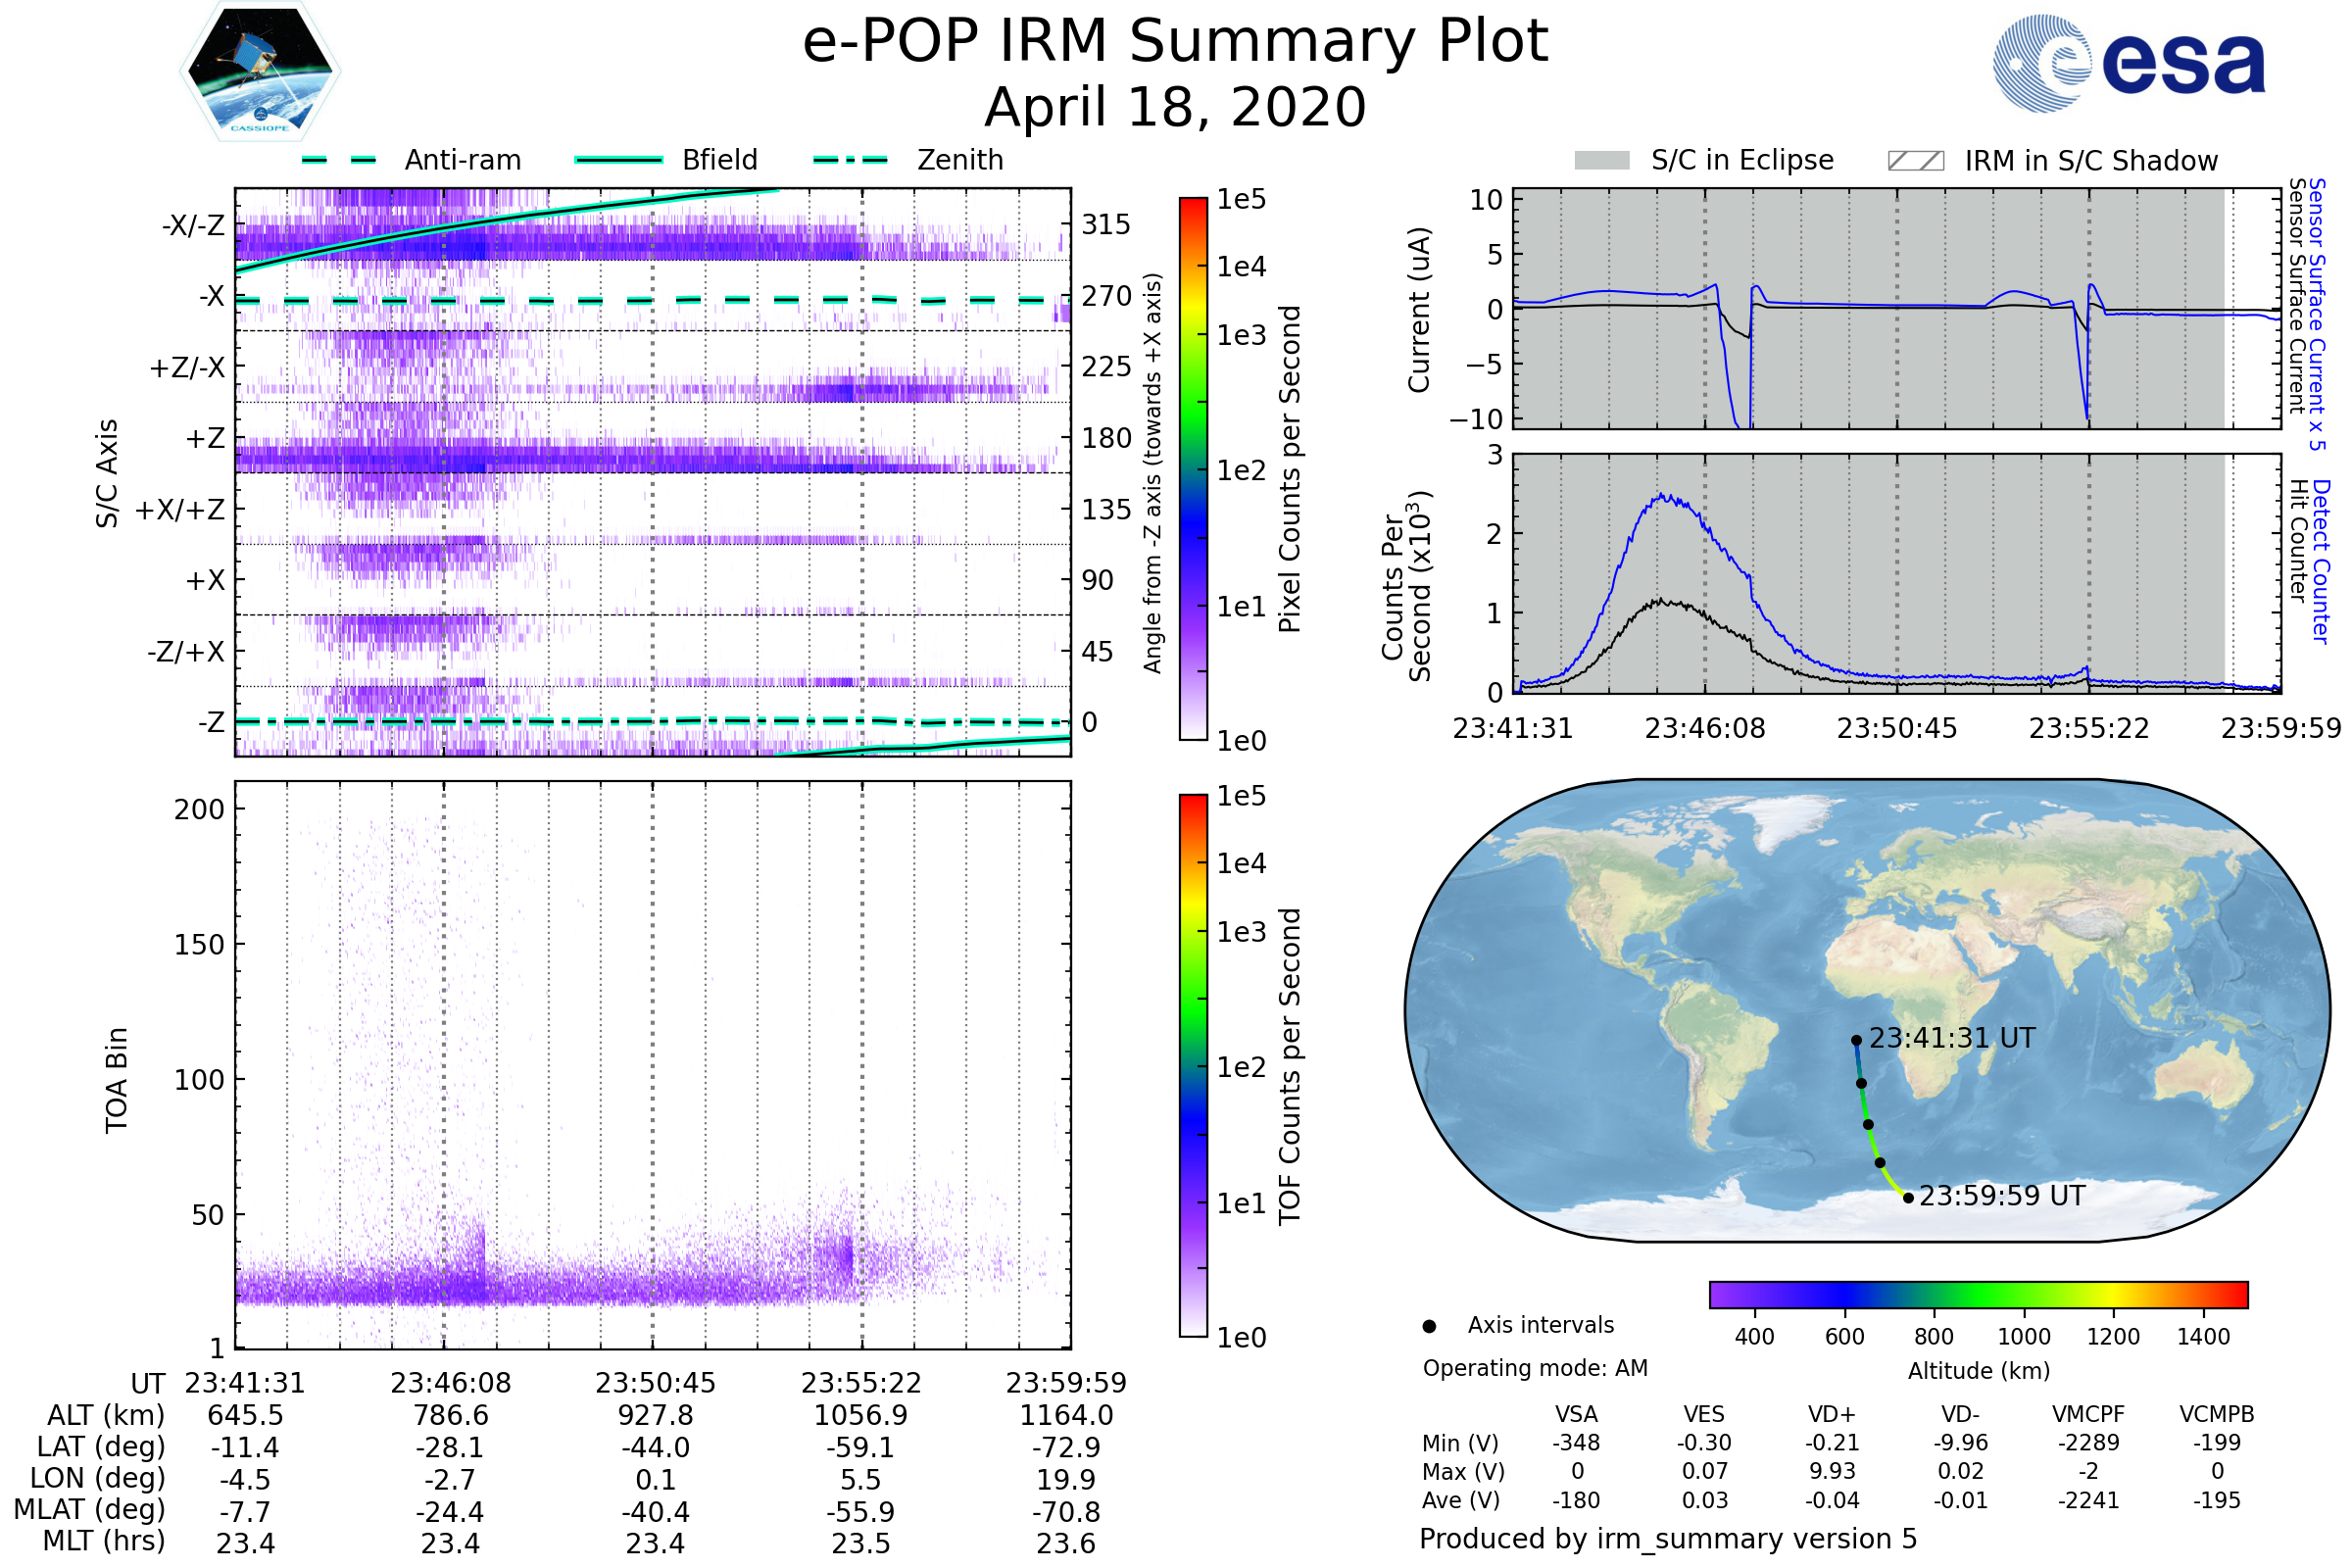Image resolution: width=2352 pixels, height=1568 pixels.
Task: Click the Zenith dash-dot legend marker
Action: 850,160
